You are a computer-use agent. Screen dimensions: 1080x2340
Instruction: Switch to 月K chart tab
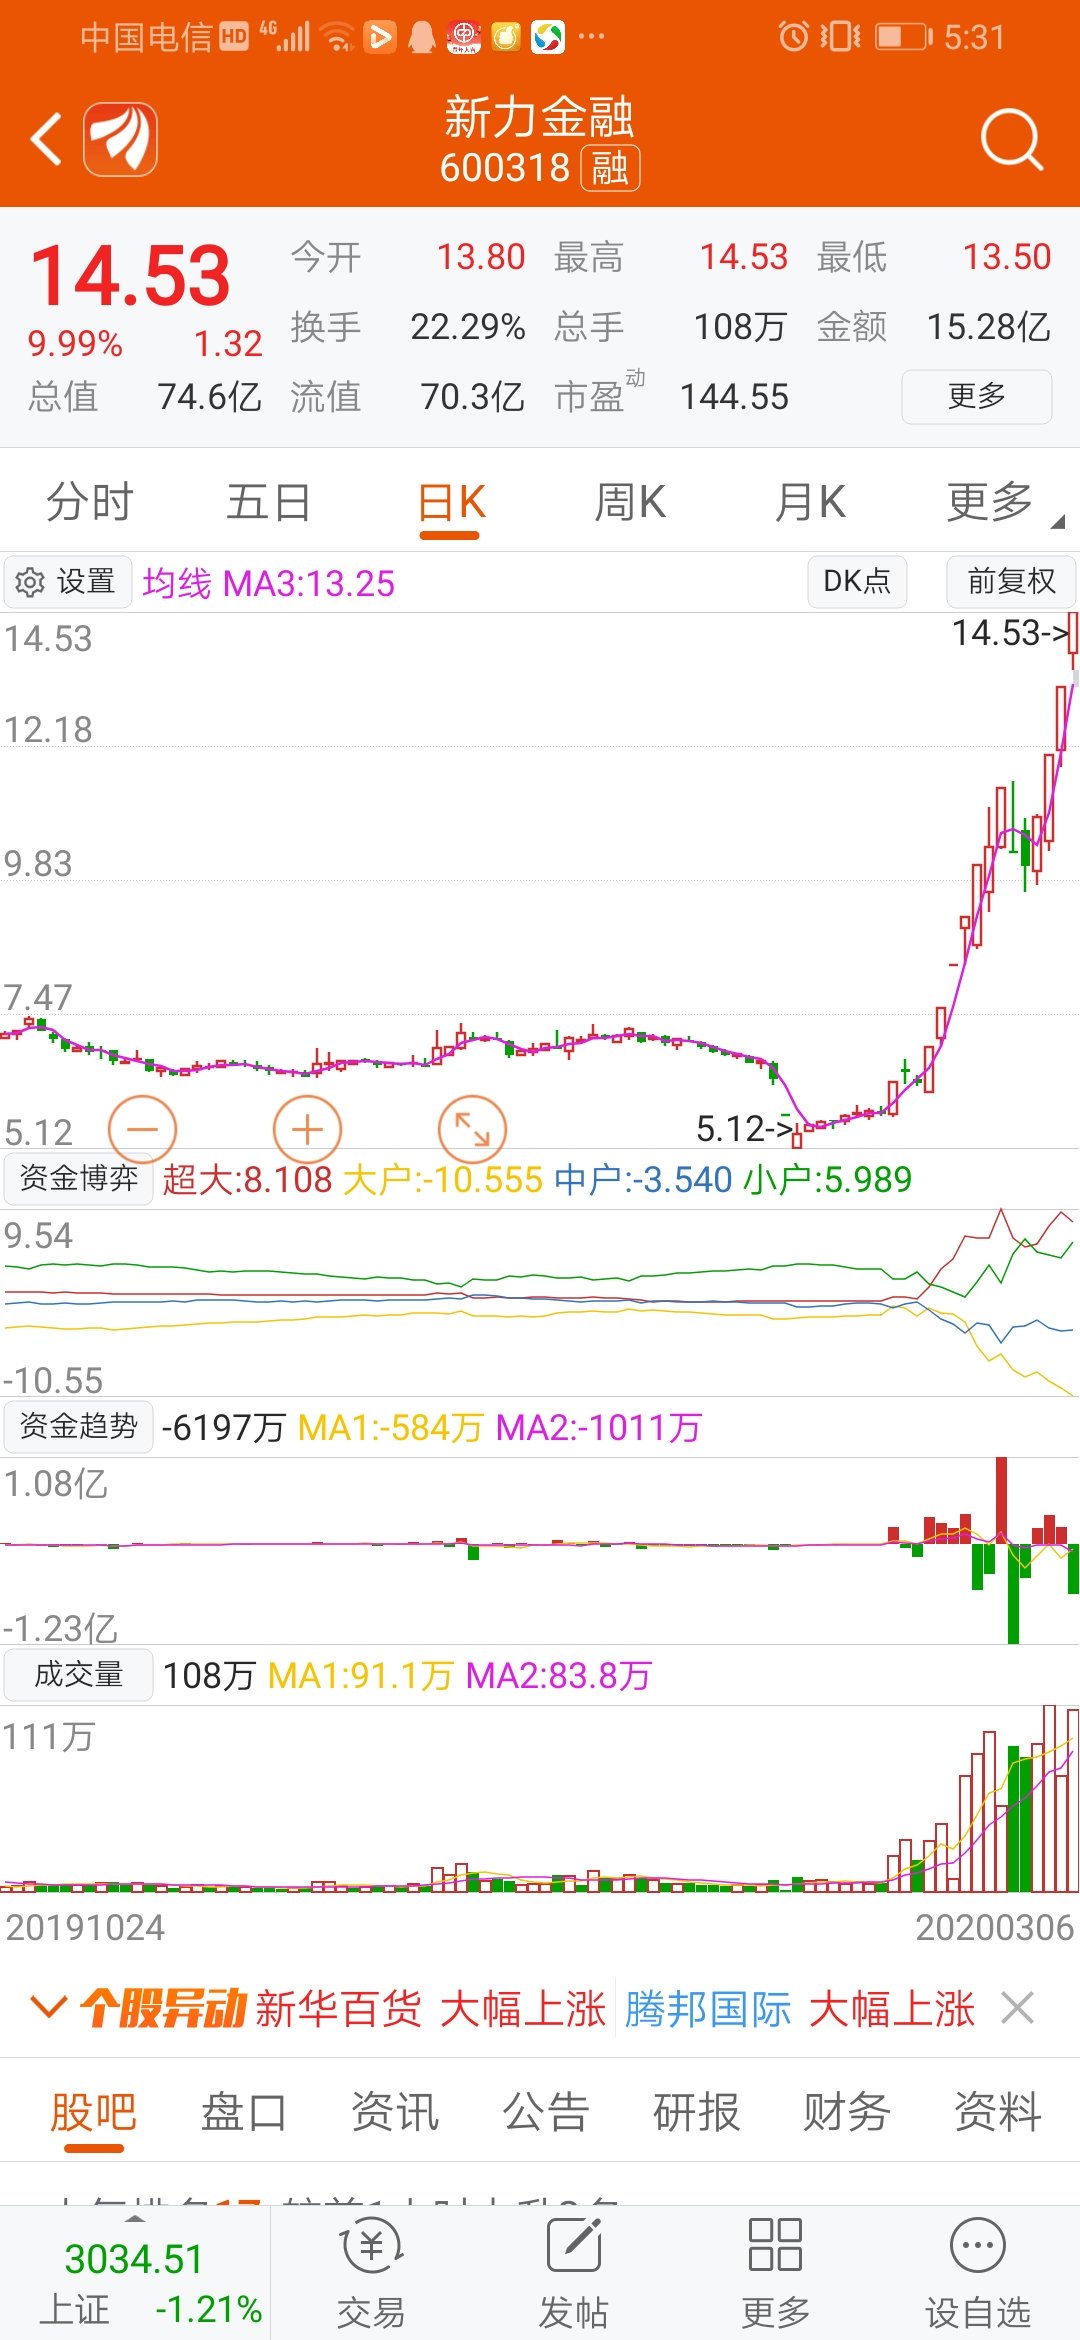click(x=810, y=502)
